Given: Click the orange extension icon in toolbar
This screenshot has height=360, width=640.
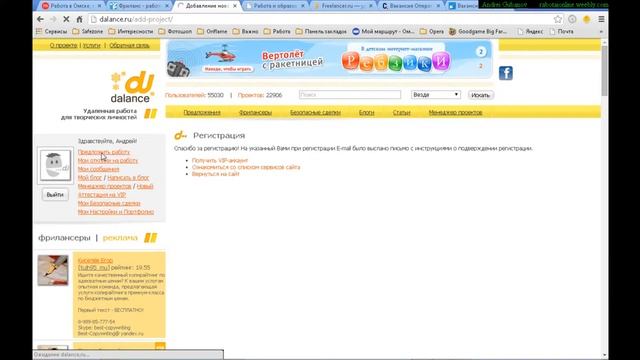Looking at the screenshot, I should (587, 19).
